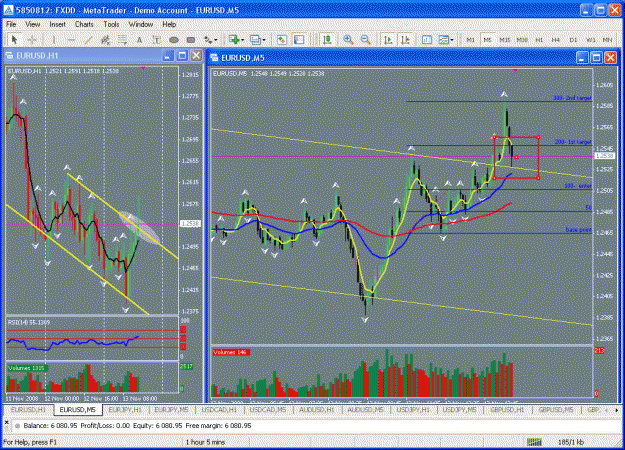Toggle chart Auto Scroll

click(388, 39)
